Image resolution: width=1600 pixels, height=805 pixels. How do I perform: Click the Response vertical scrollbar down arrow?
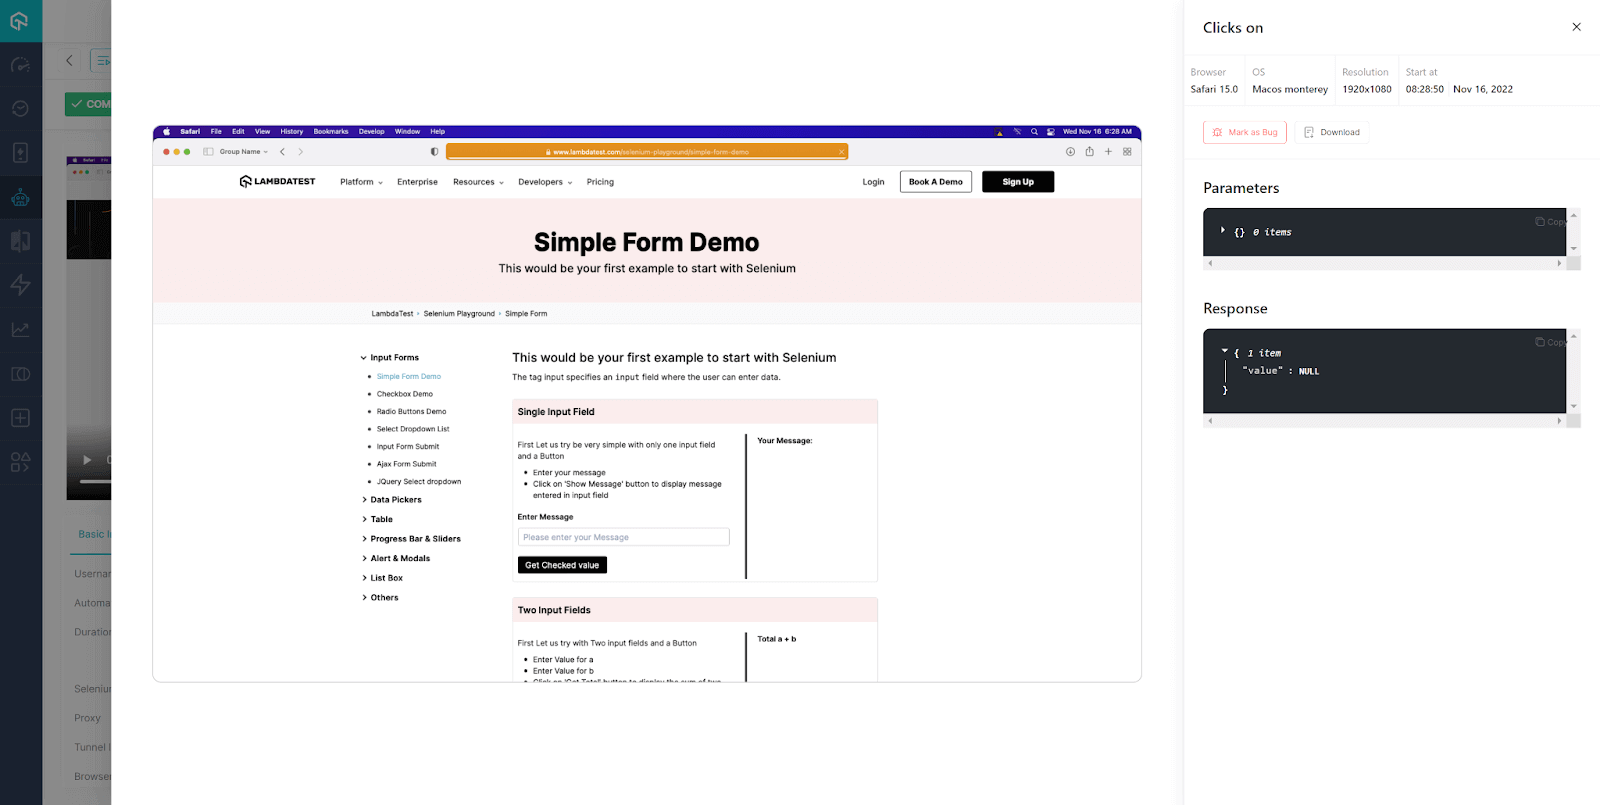pos(1573,406)
